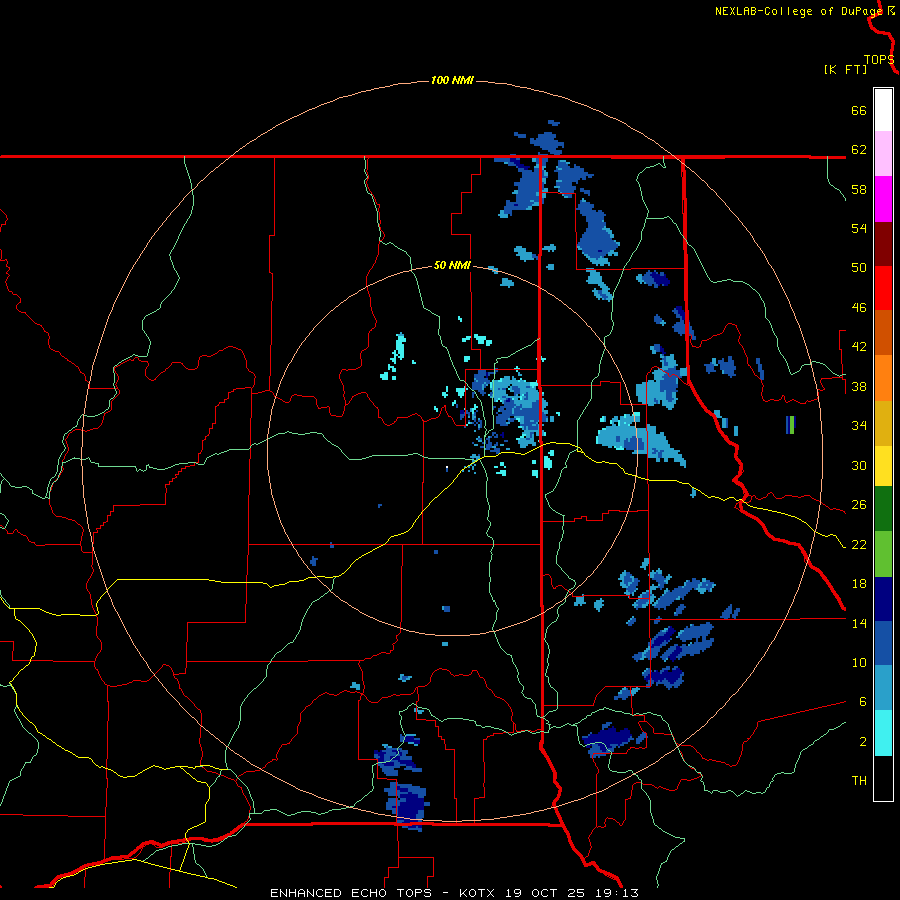
Task: Click legend value 34
Action: 859,425
